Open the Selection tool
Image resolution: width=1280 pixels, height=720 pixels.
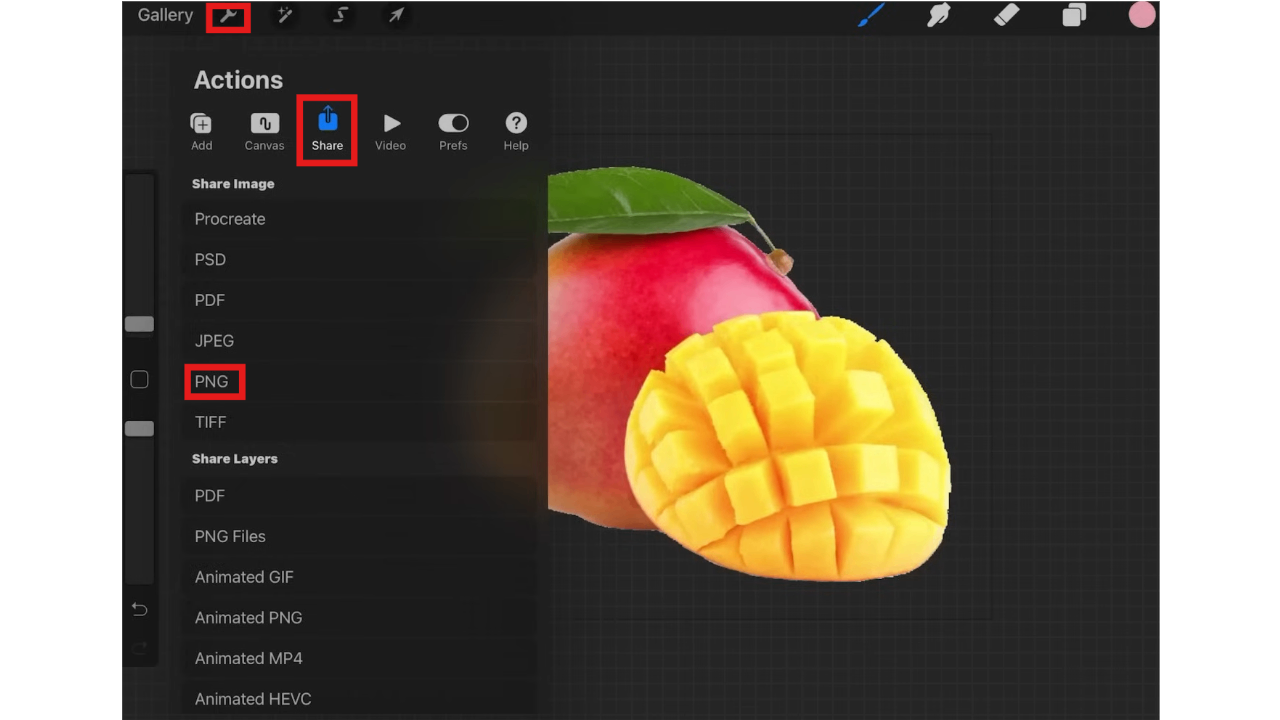click(340, 15)
